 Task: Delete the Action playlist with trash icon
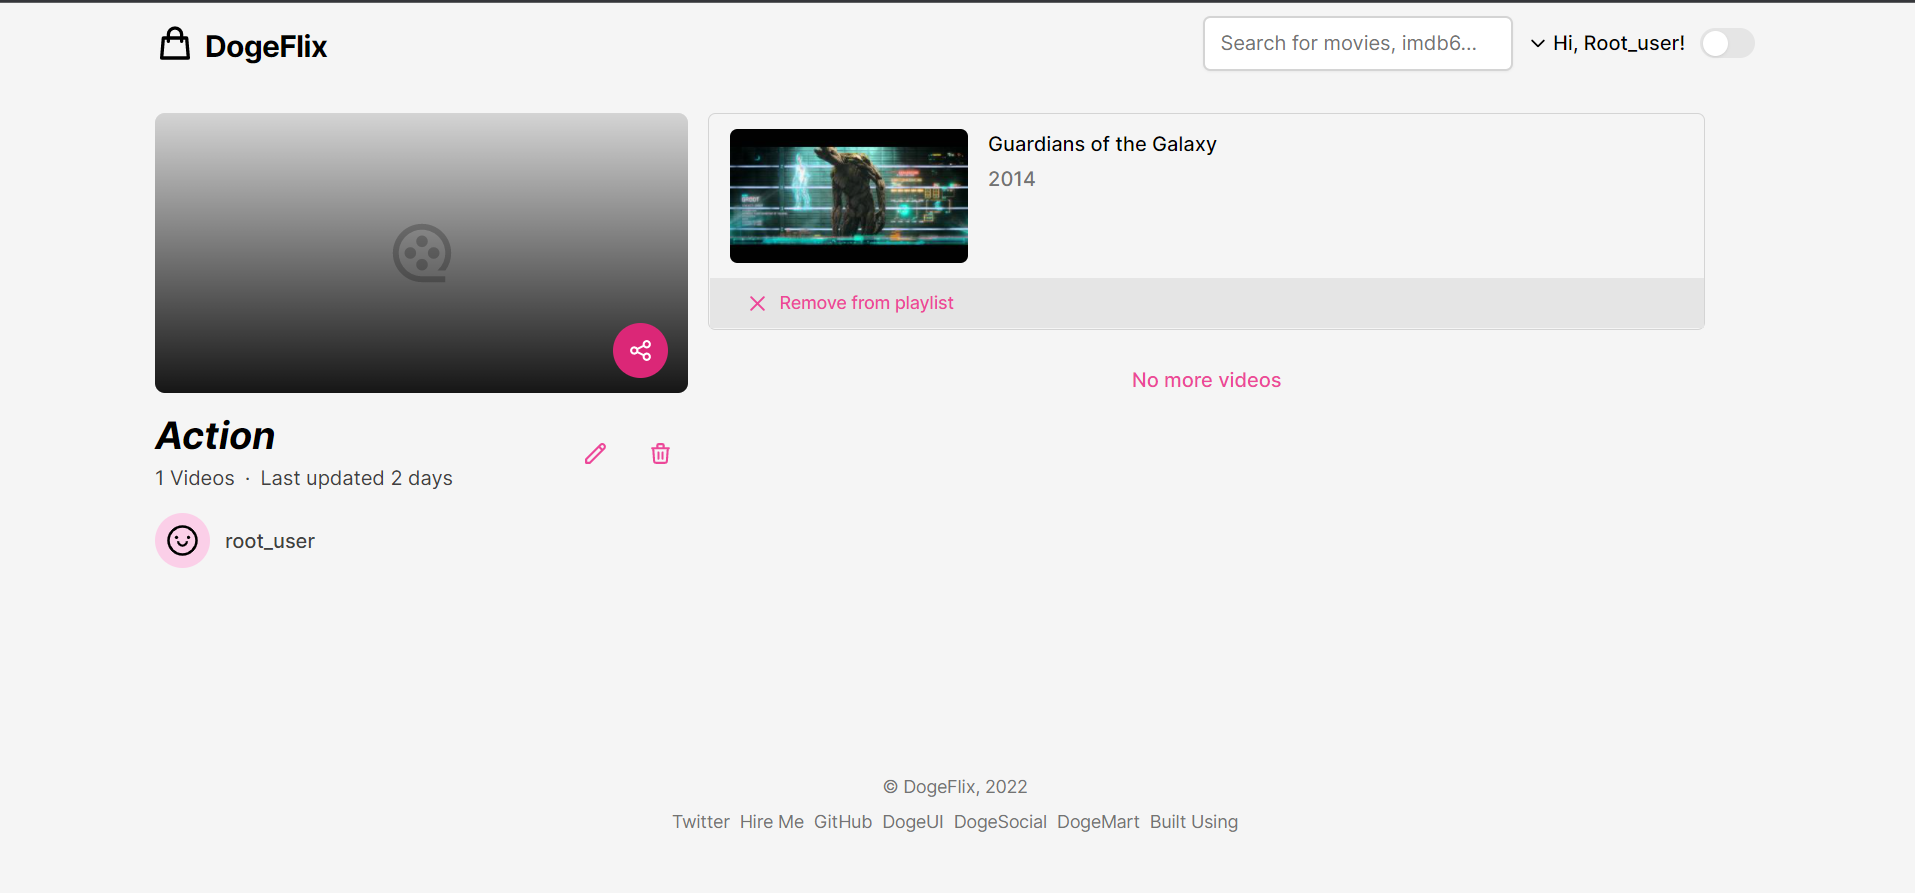click(660, 454)
